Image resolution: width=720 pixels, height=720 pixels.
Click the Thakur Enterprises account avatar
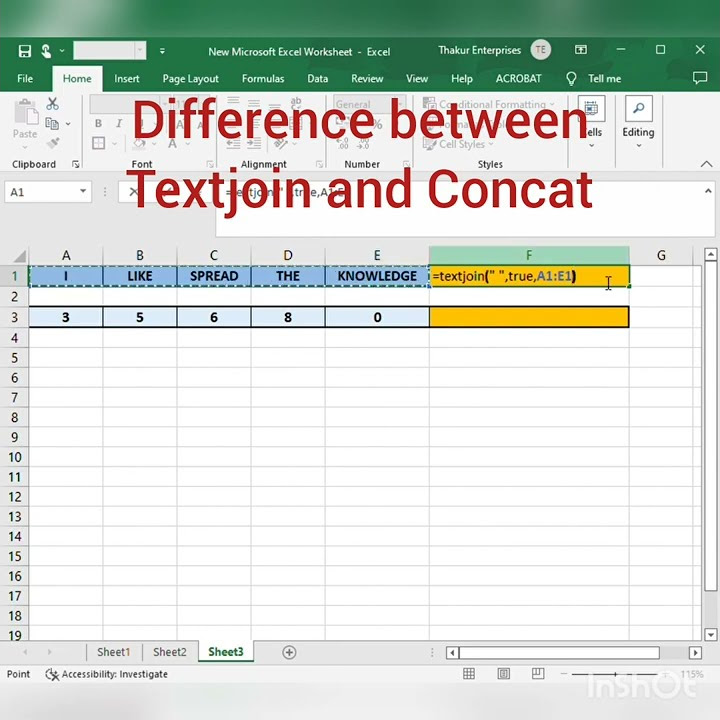[540, 50]
